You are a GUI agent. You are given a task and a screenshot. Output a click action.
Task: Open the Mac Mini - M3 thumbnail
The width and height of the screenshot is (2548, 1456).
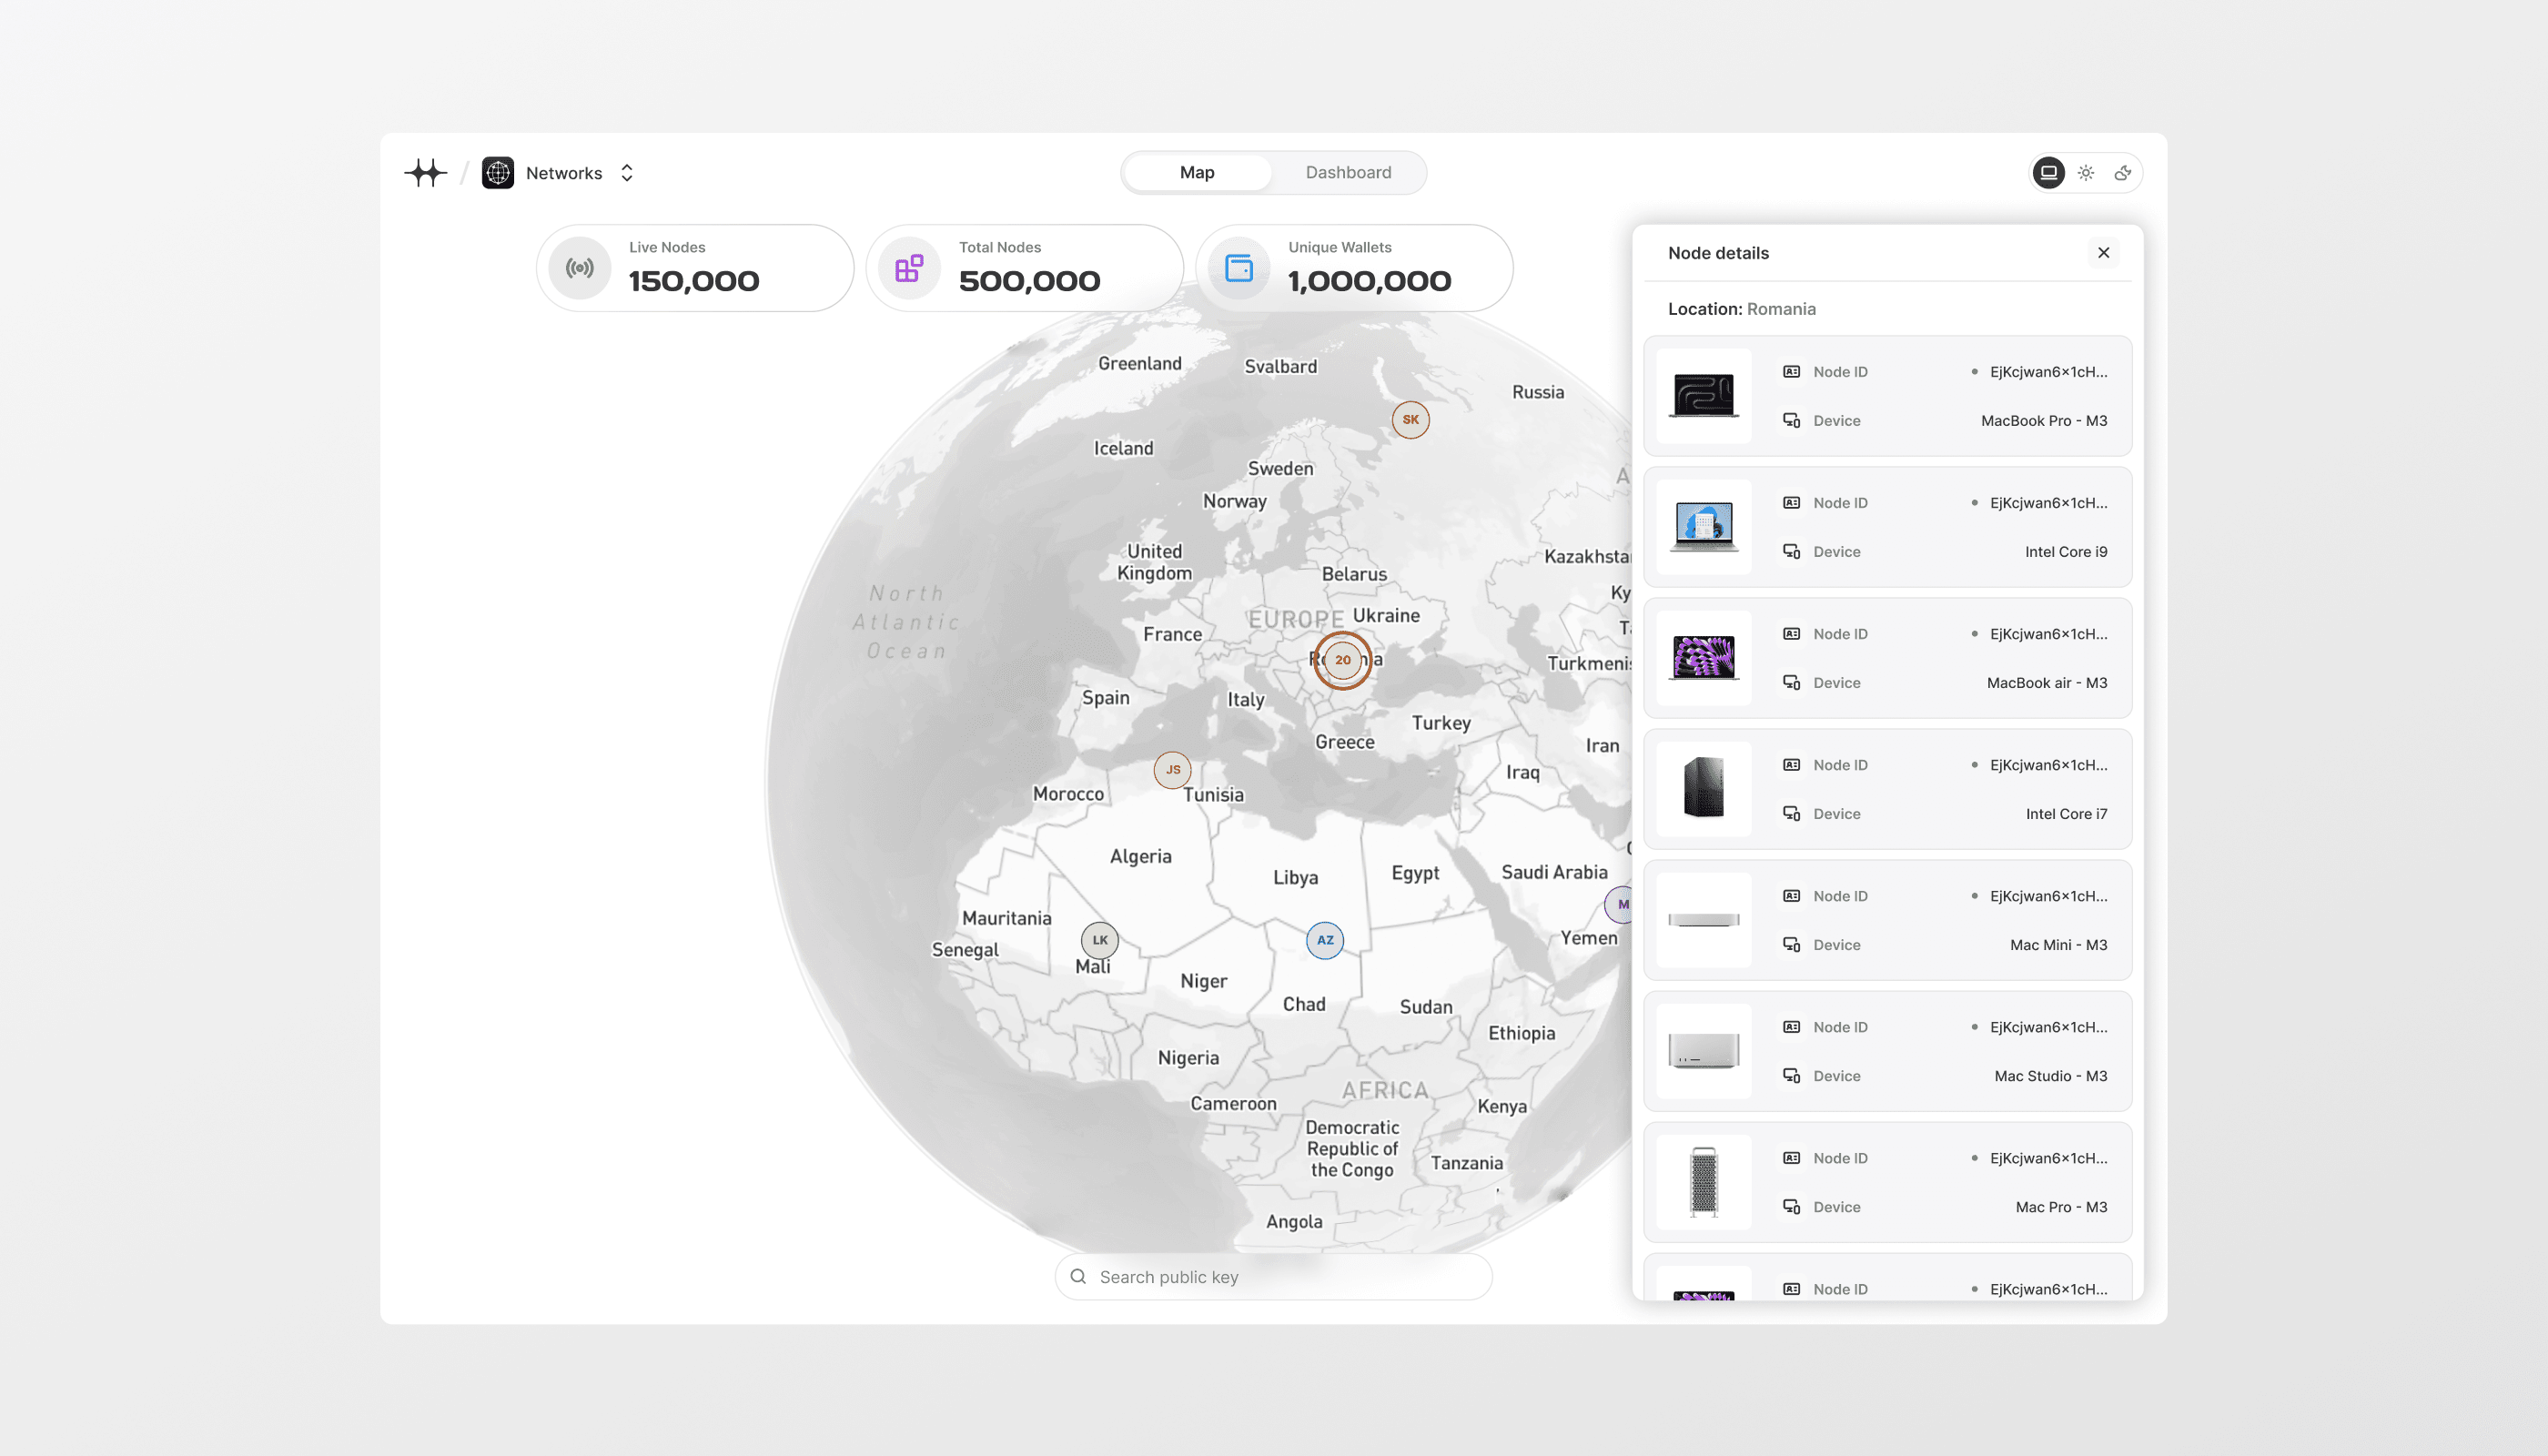point(1704,920)
